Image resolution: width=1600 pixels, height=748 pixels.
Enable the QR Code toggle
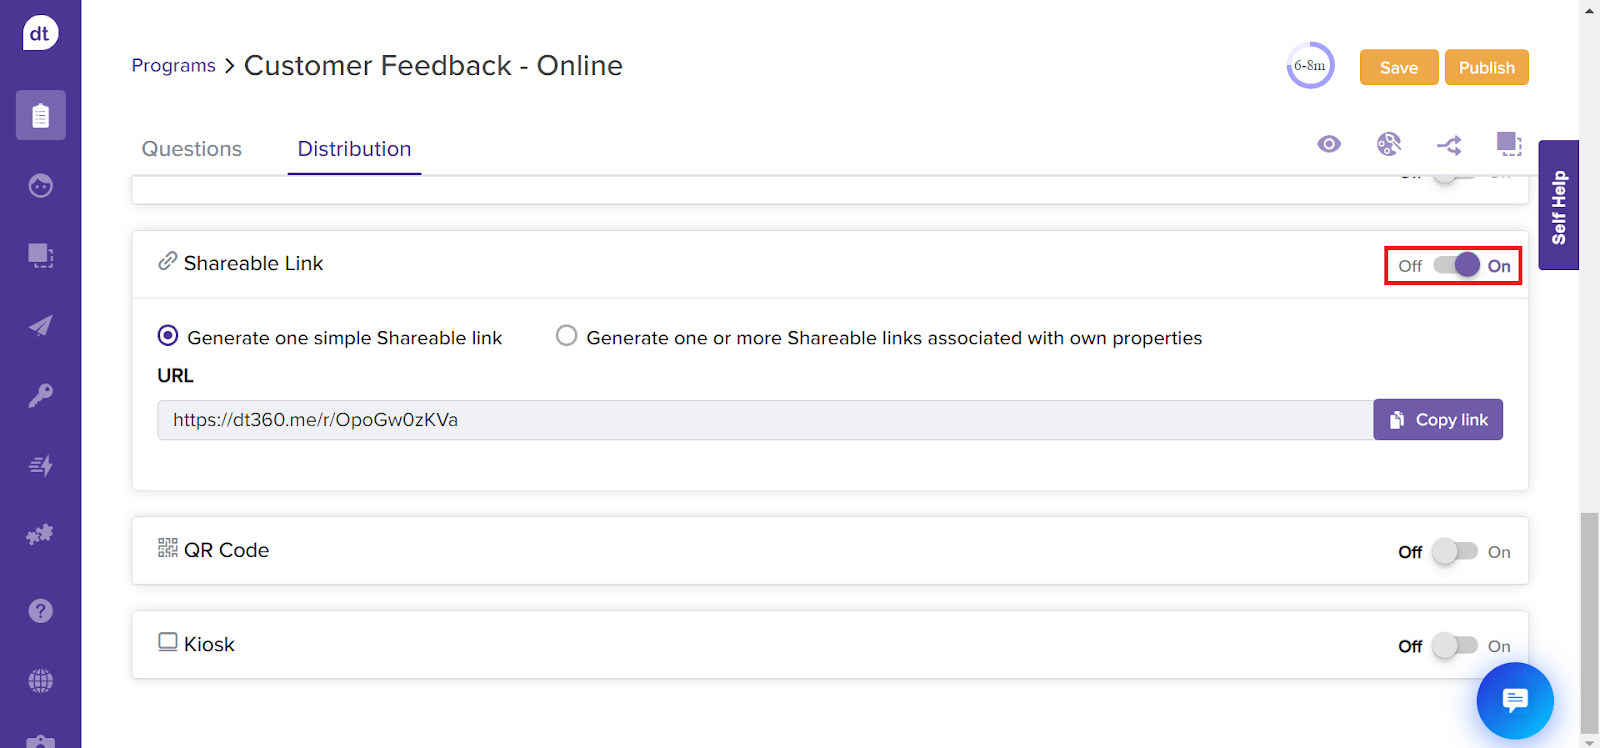(1454, 552)
